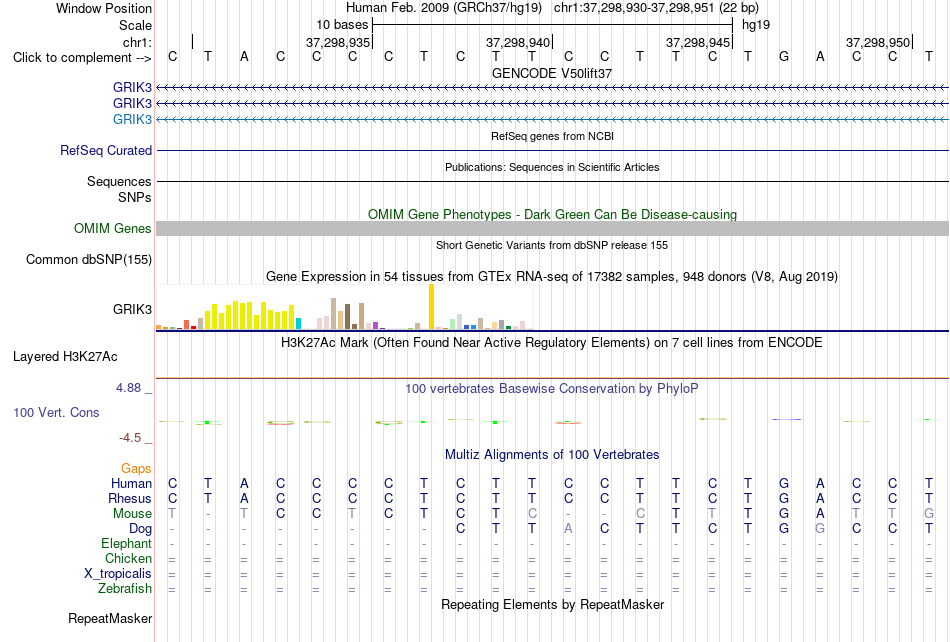Click the orange Gaps label
The width and height of the screenshot is (950, 642).
point(136,468)
